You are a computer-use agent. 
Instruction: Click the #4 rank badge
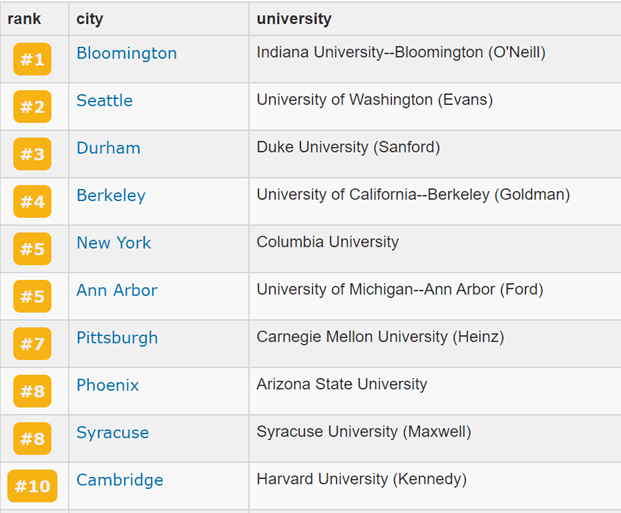pyautogui.click(x=32, y=201)
